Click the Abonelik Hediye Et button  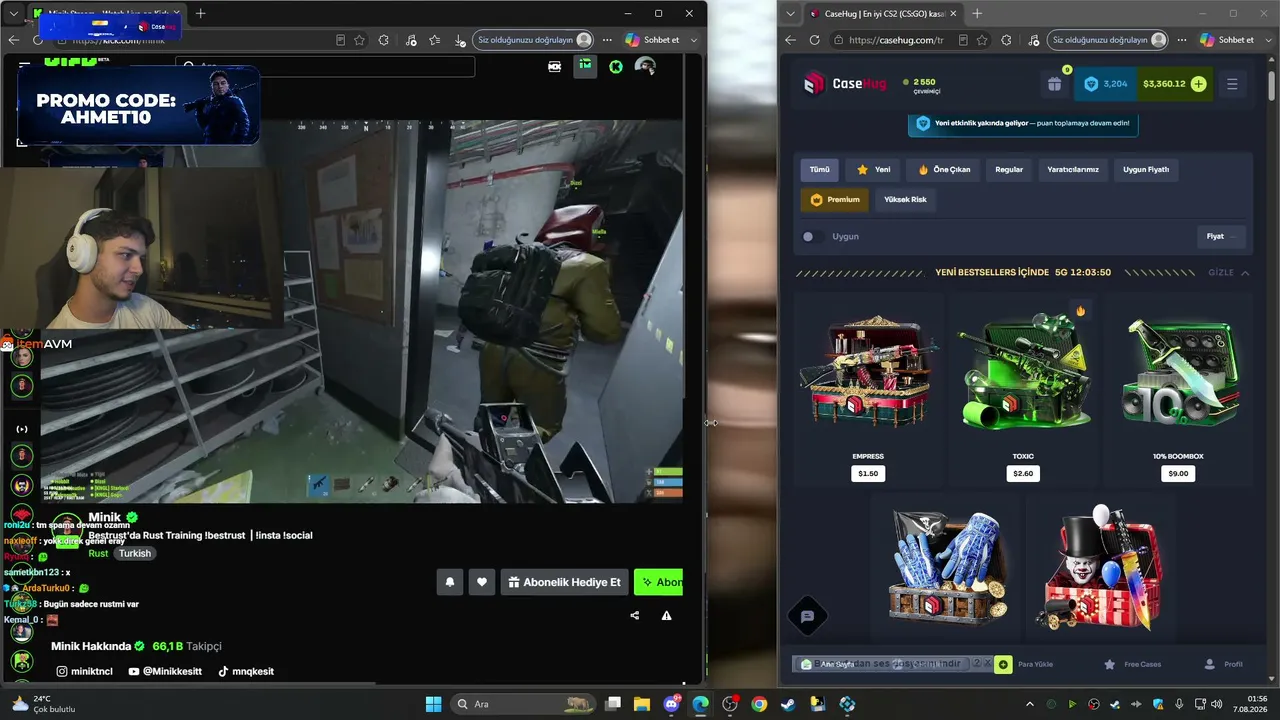pyautogui.click(x=566, y=582)
